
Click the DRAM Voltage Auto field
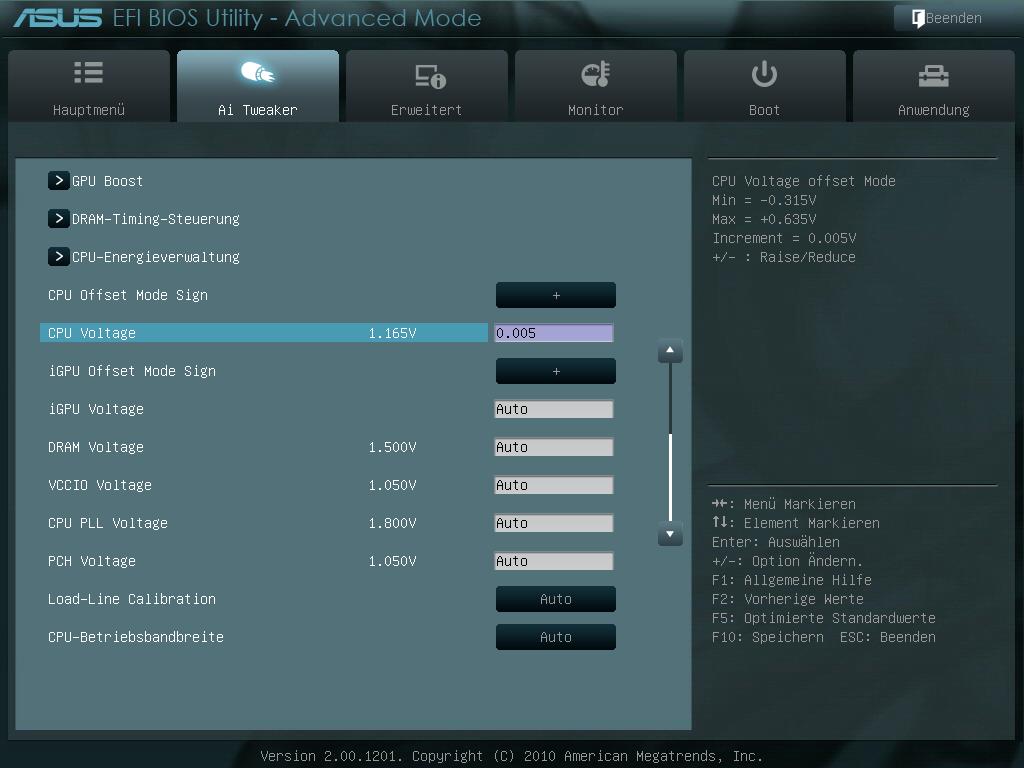point(554,447)
